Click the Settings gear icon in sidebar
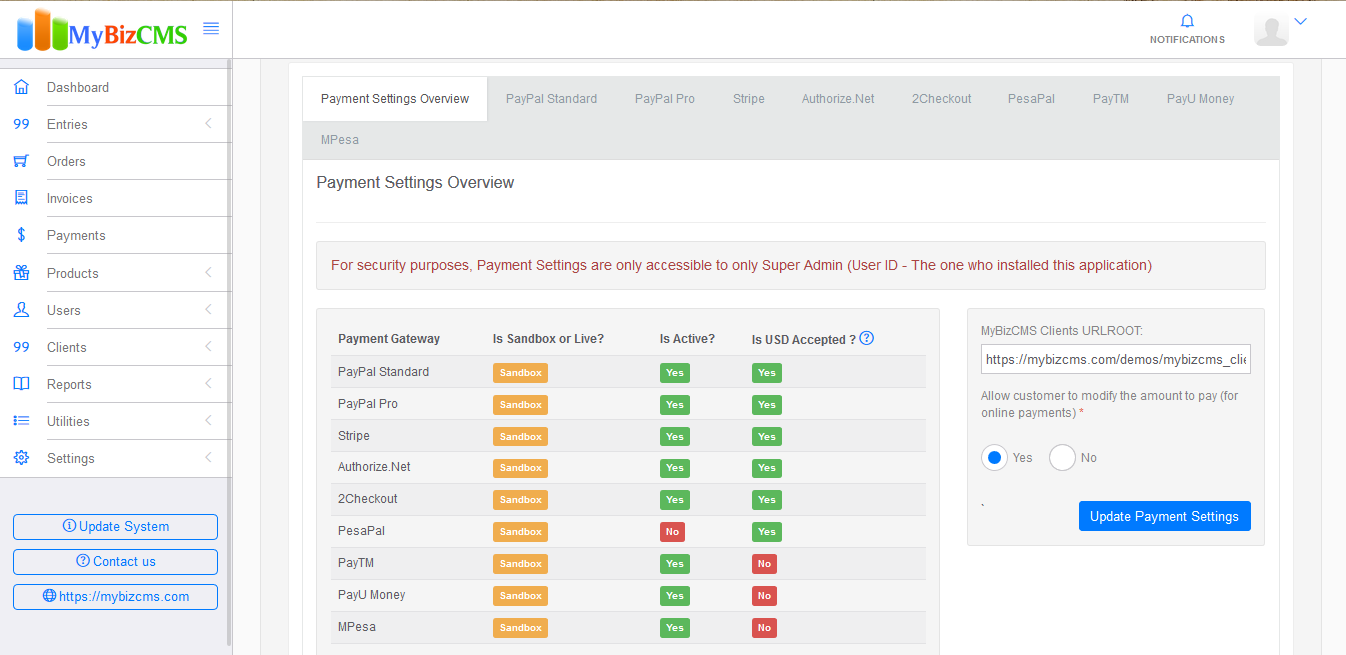This screenshot has width=1346, height=655. pos(21,458)
